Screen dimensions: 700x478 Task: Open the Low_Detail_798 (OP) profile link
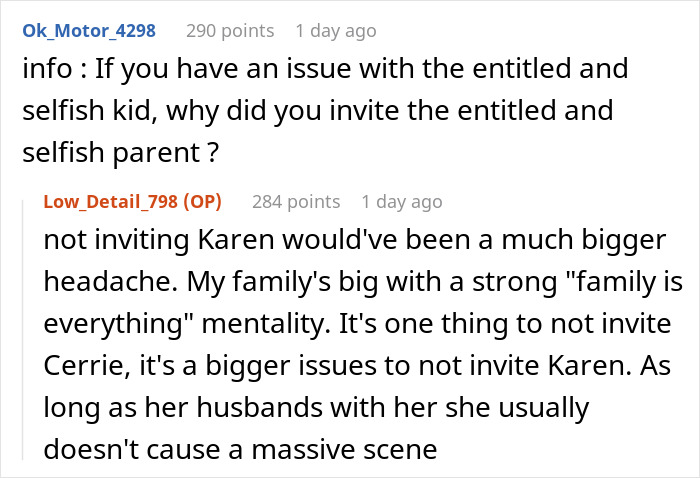point(133,202)
